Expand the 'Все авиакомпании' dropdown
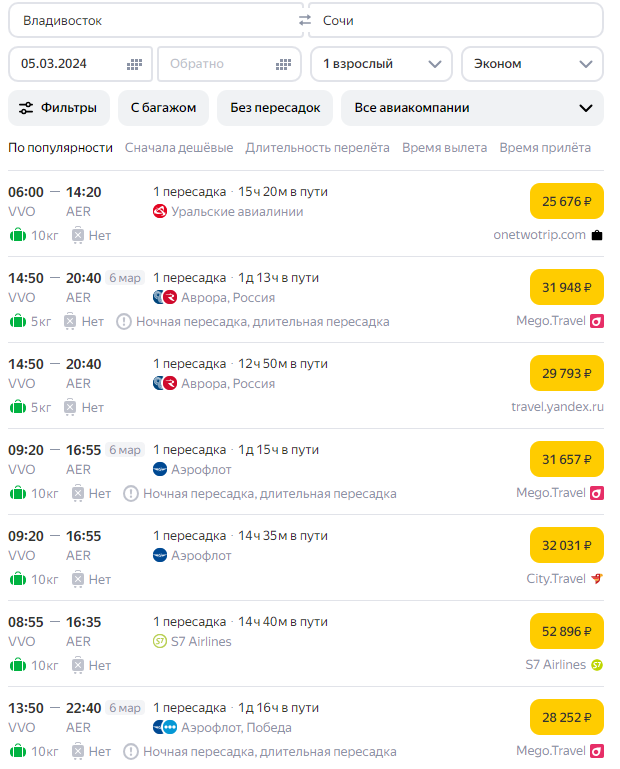Image resolution: width=620 pixels, height=769 pixels. (472, 108)
